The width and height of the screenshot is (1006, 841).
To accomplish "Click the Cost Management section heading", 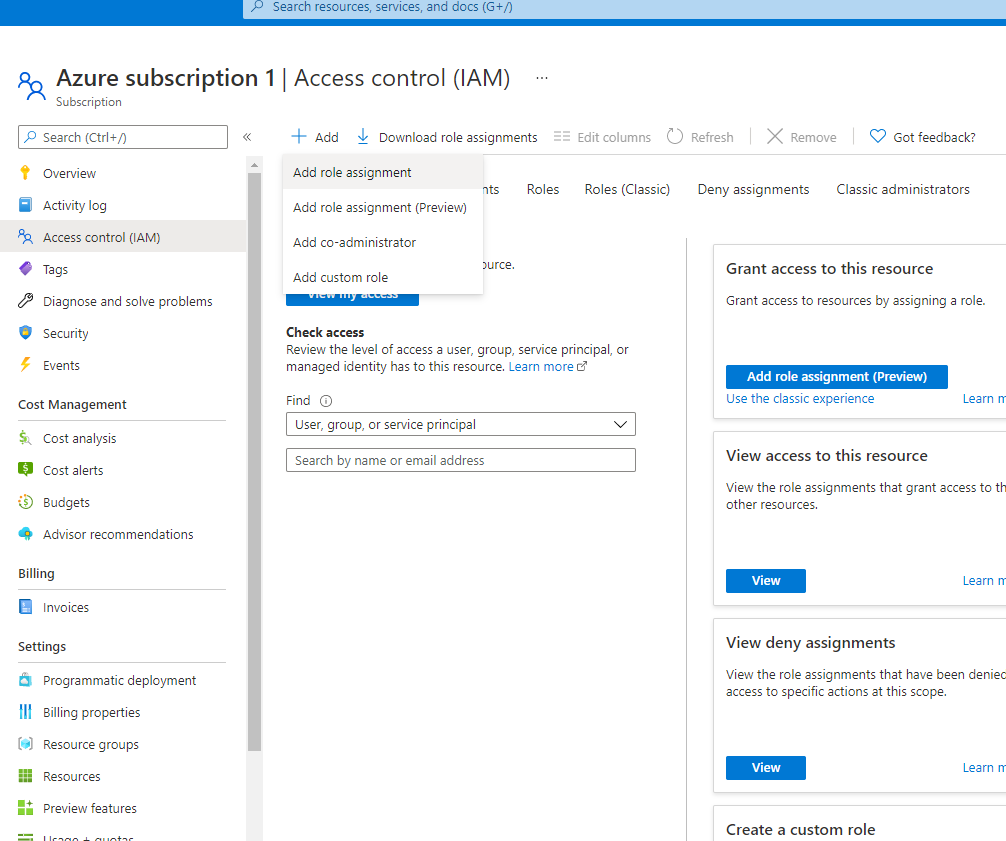I will coord(72,404).
